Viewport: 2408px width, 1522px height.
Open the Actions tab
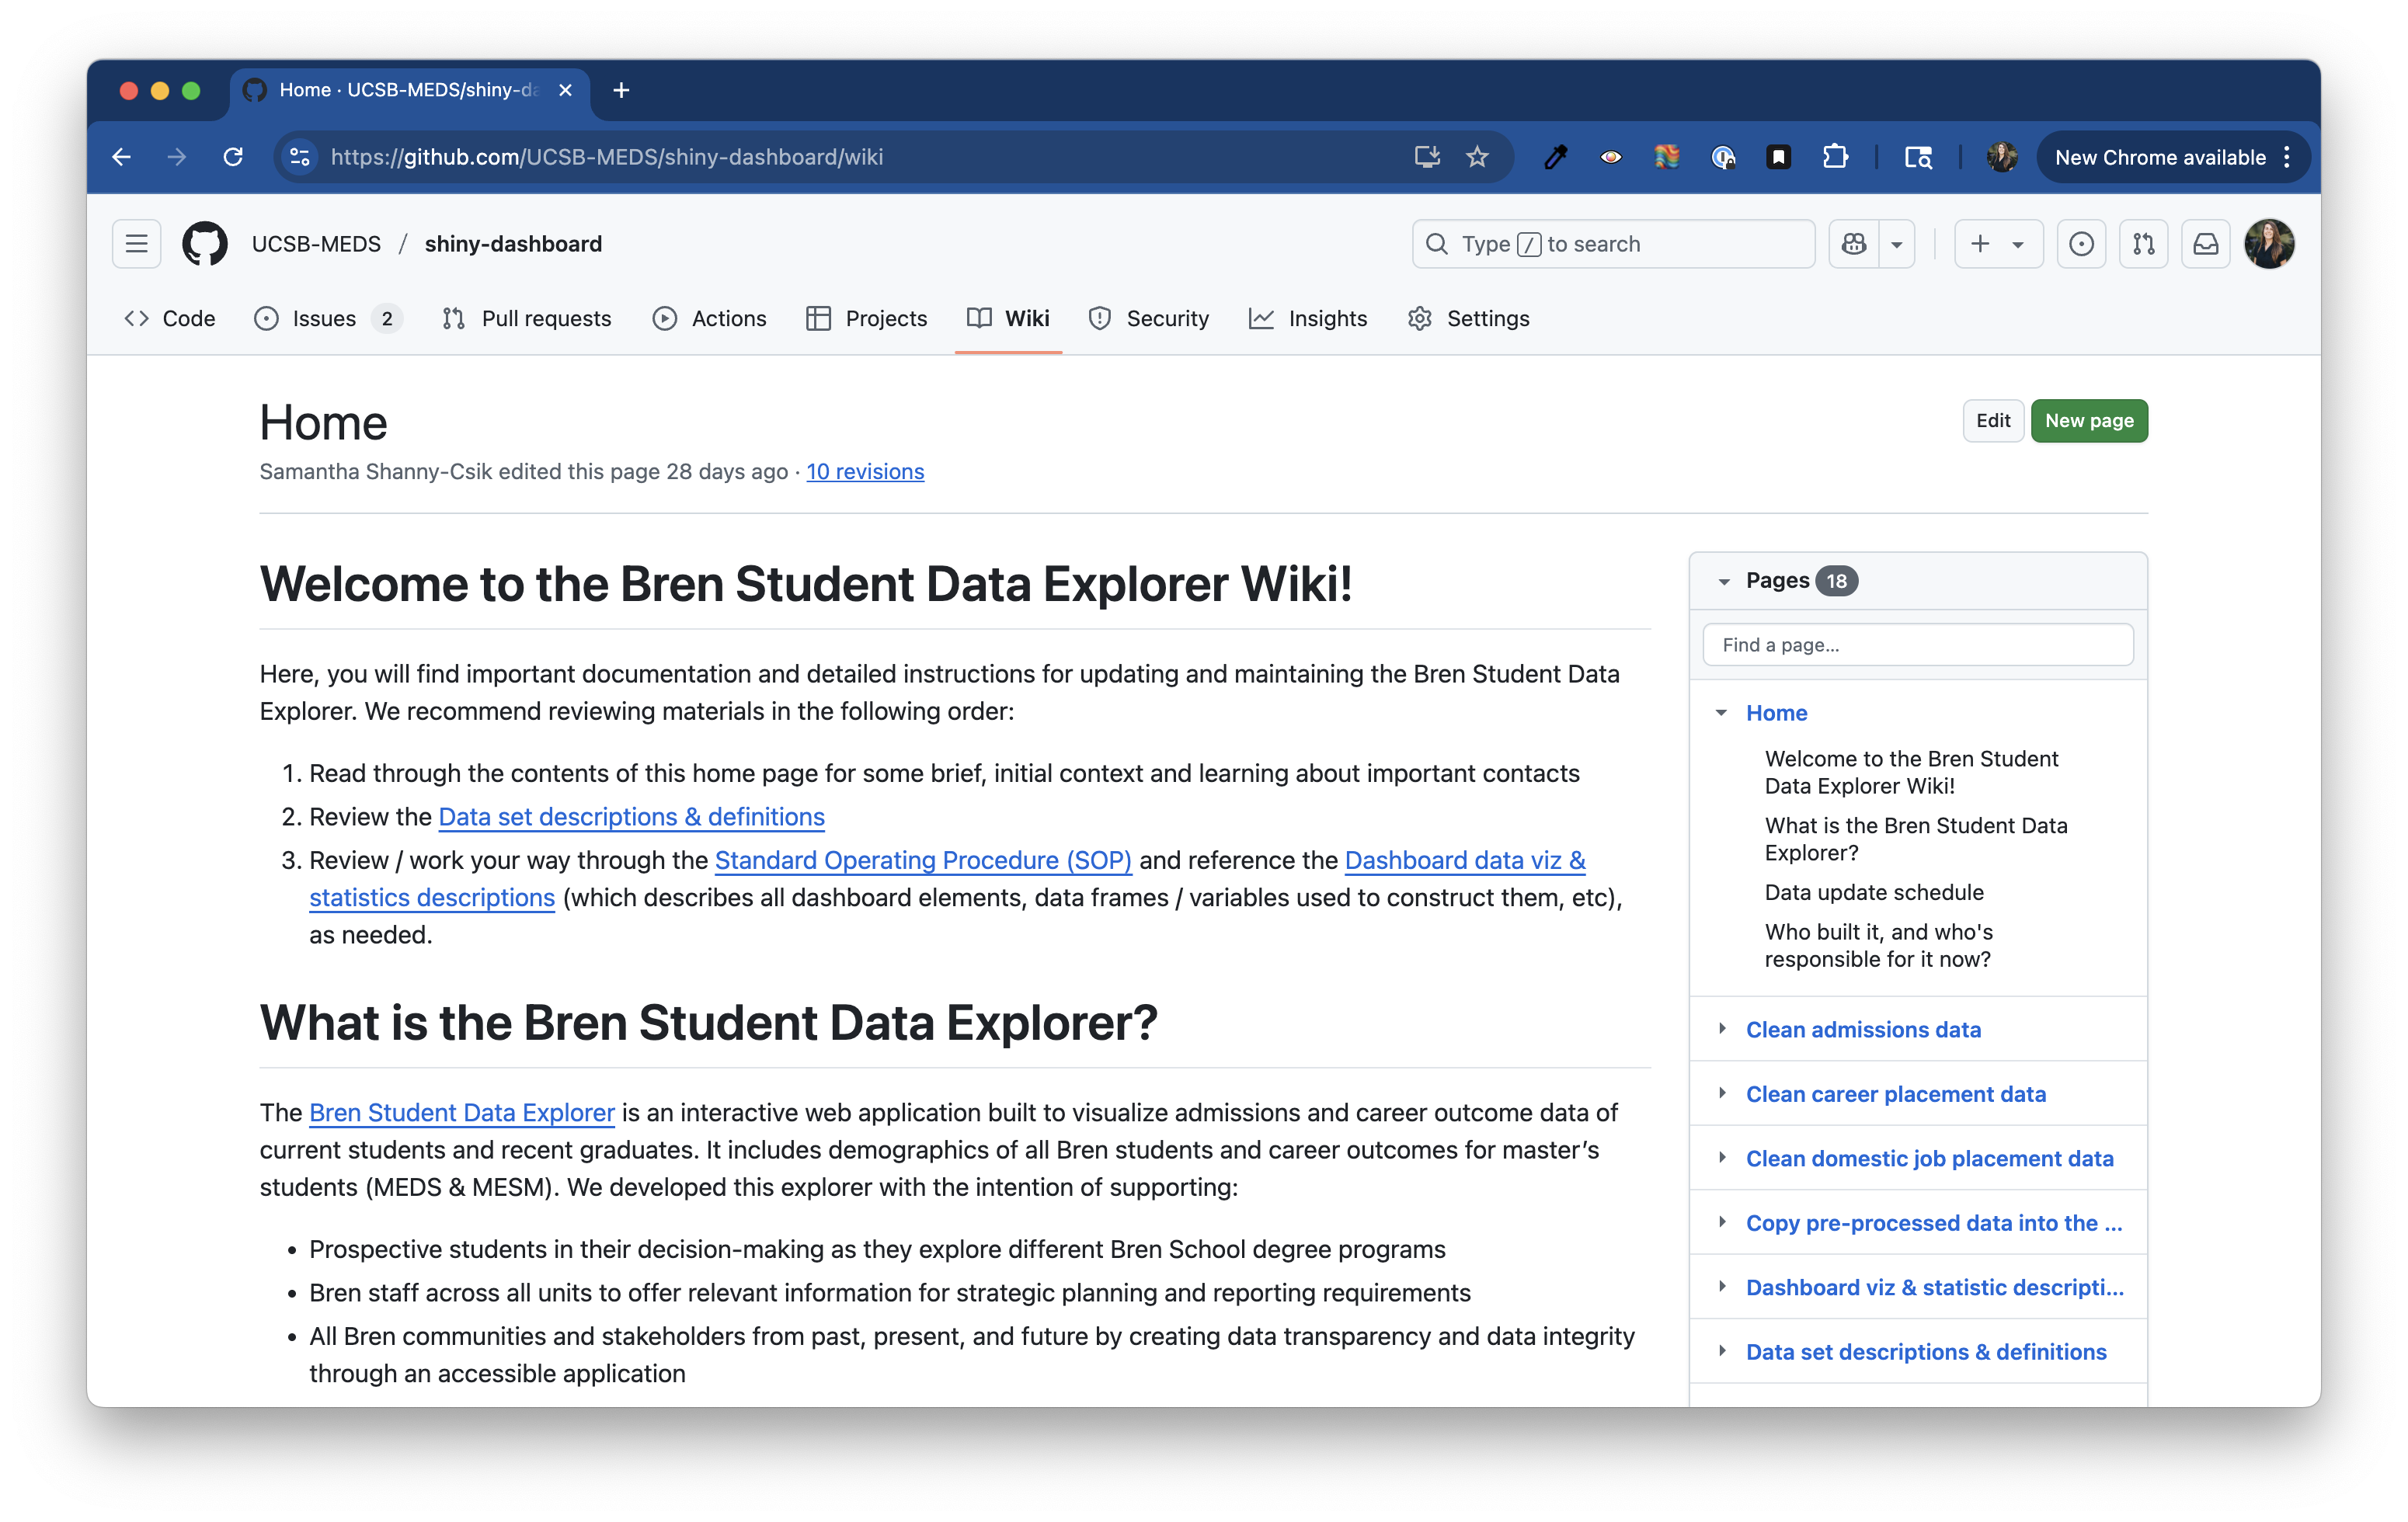(709, 318)
